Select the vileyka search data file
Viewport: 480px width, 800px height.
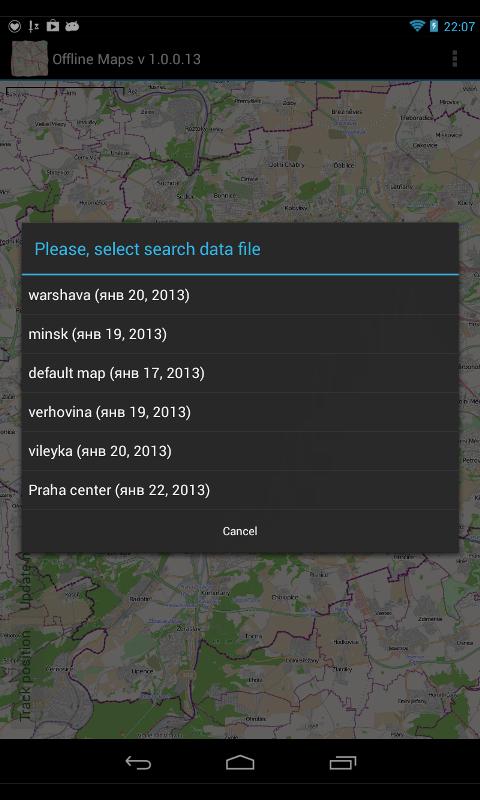click(240, 451)
